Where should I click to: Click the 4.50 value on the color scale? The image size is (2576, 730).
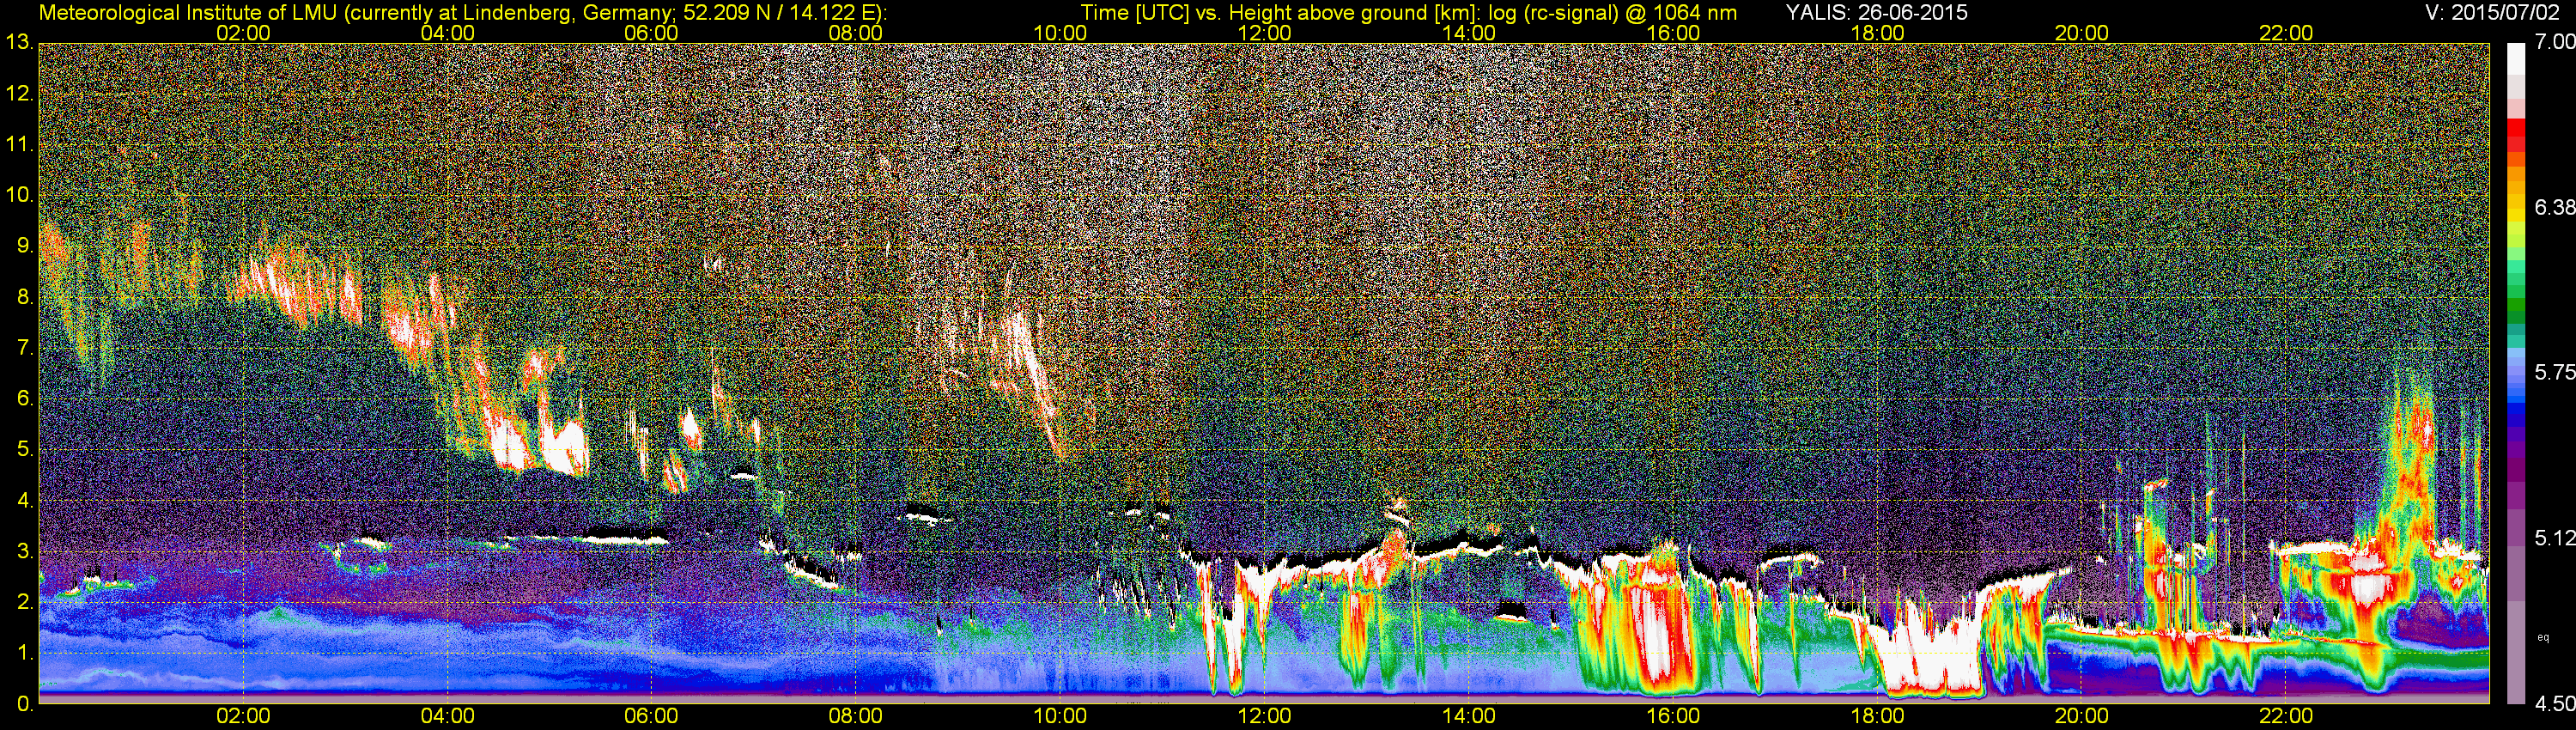(2554, 704)
